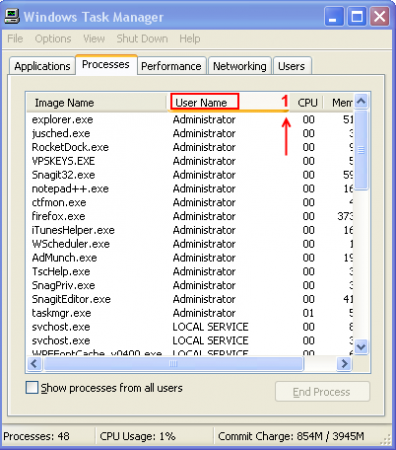
Task: Click the 01 CPU value for taskmgr.exe
Action: coord(308,313)
